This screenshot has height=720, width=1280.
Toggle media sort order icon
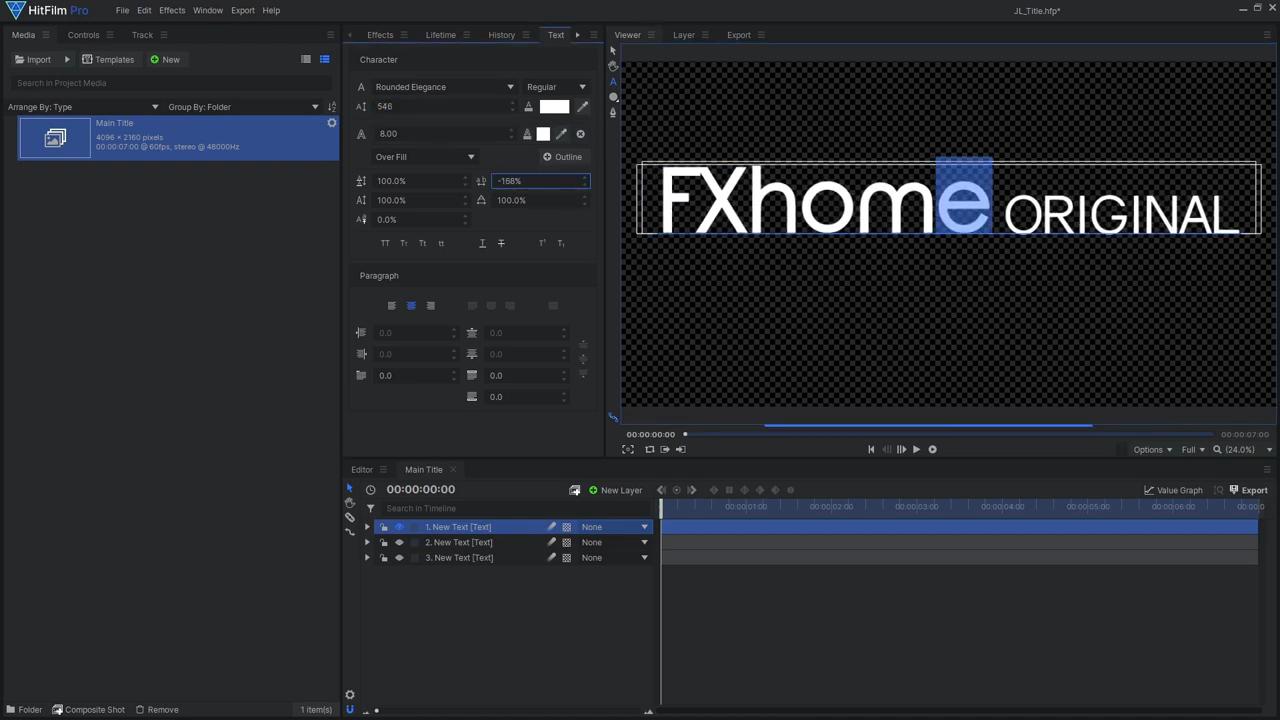tap(332, 107)
